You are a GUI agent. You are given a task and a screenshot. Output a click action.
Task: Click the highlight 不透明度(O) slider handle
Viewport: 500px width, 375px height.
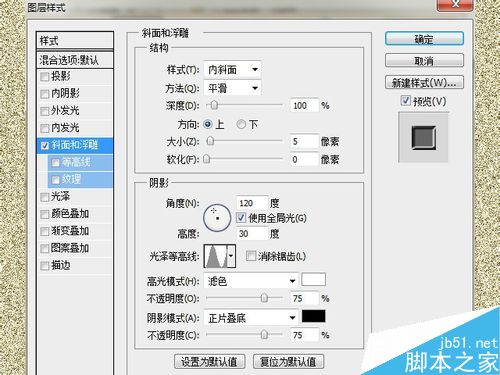[x=264, y=298]
